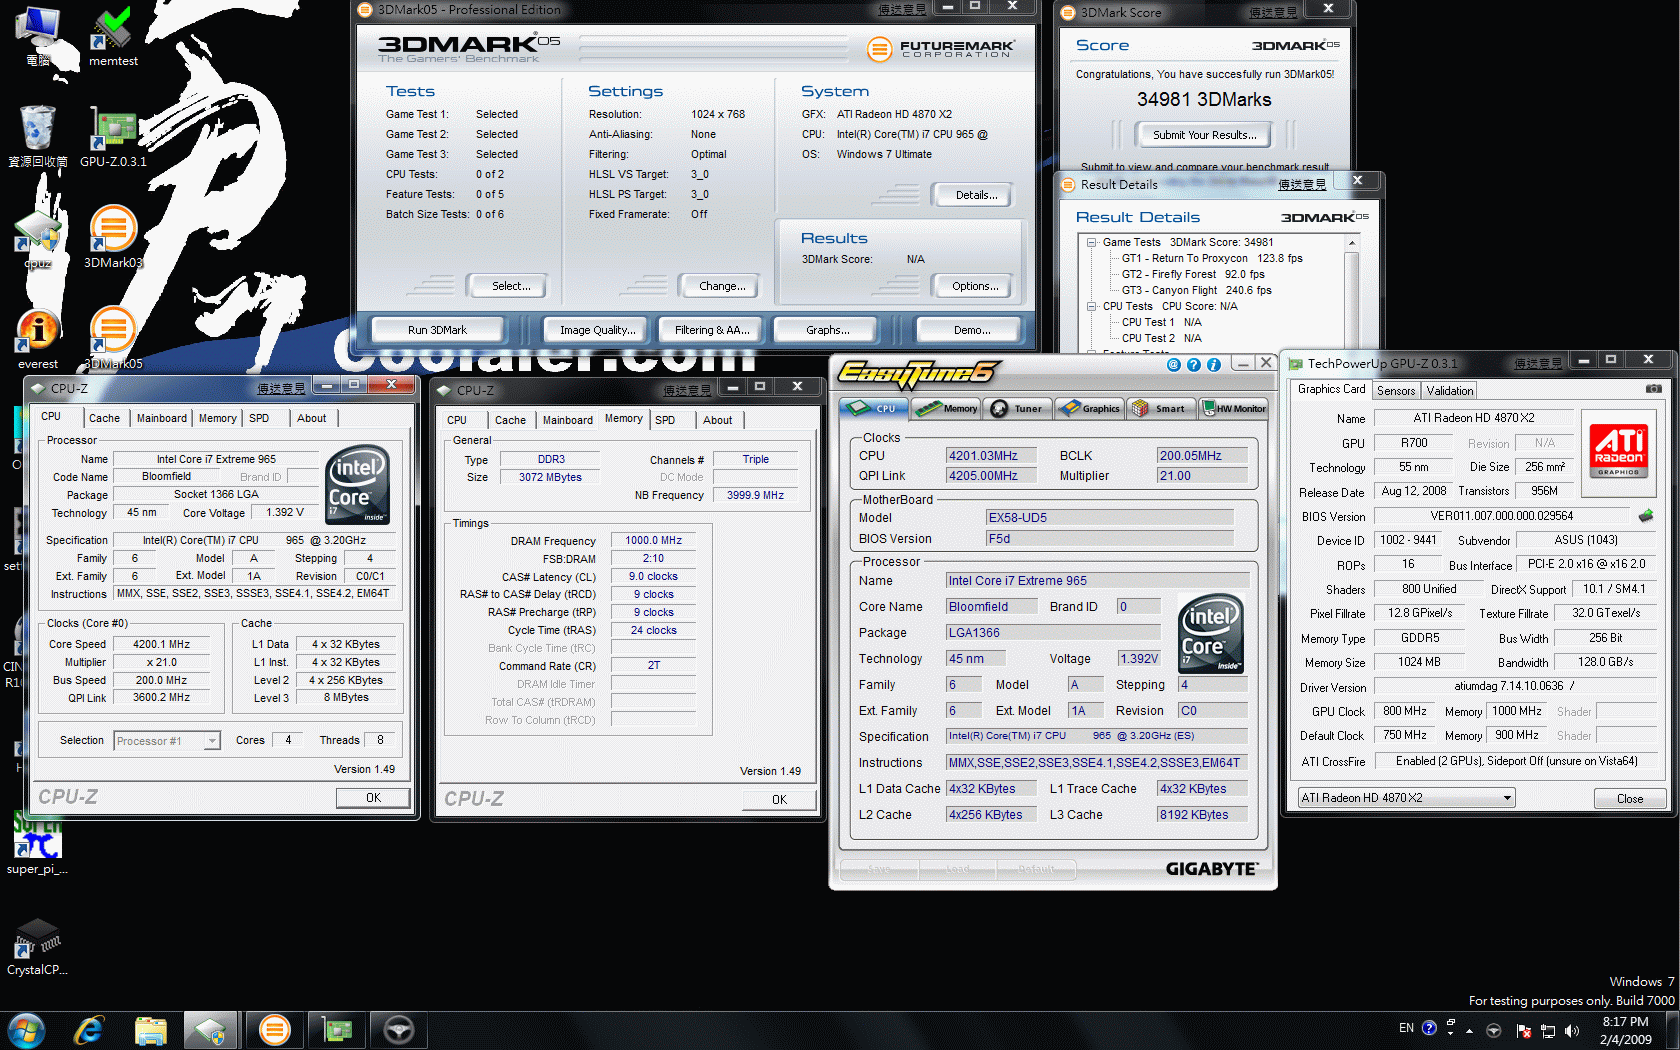Collapse the Game Tests tree node

coord(1093,242)
